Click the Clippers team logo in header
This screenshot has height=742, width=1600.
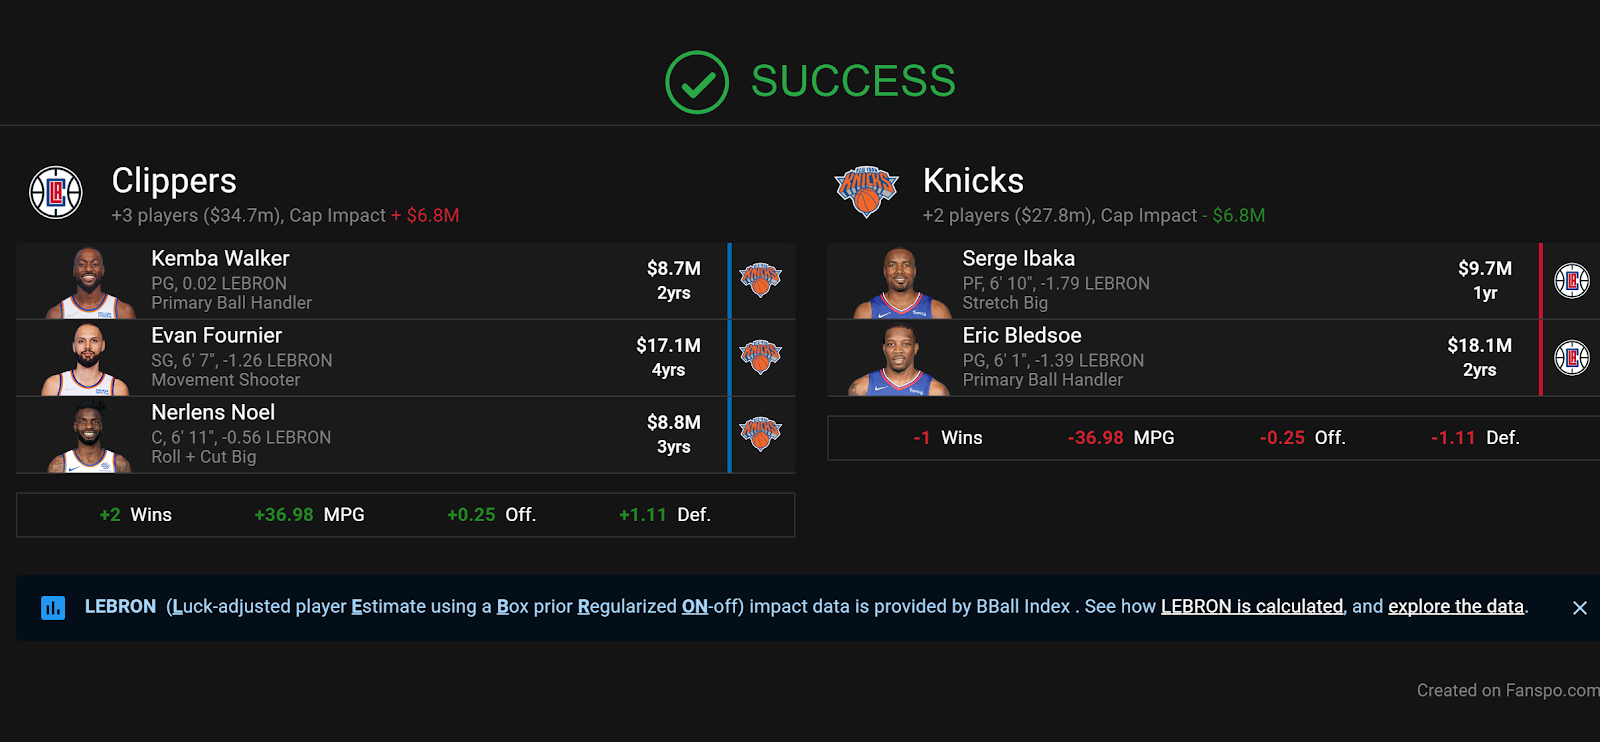click(56, 192)
